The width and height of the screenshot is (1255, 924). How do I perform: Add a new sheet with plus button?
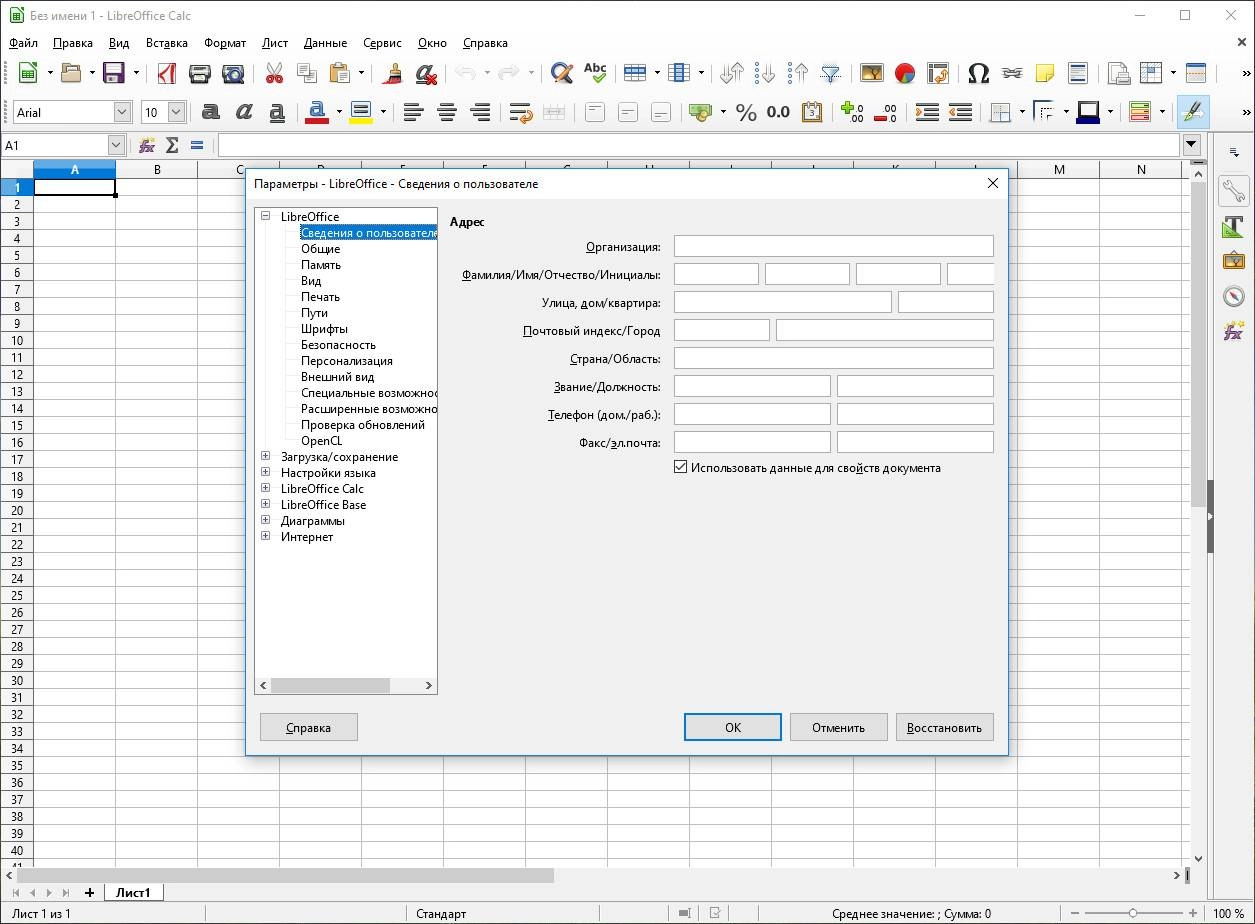coord(89,892)
